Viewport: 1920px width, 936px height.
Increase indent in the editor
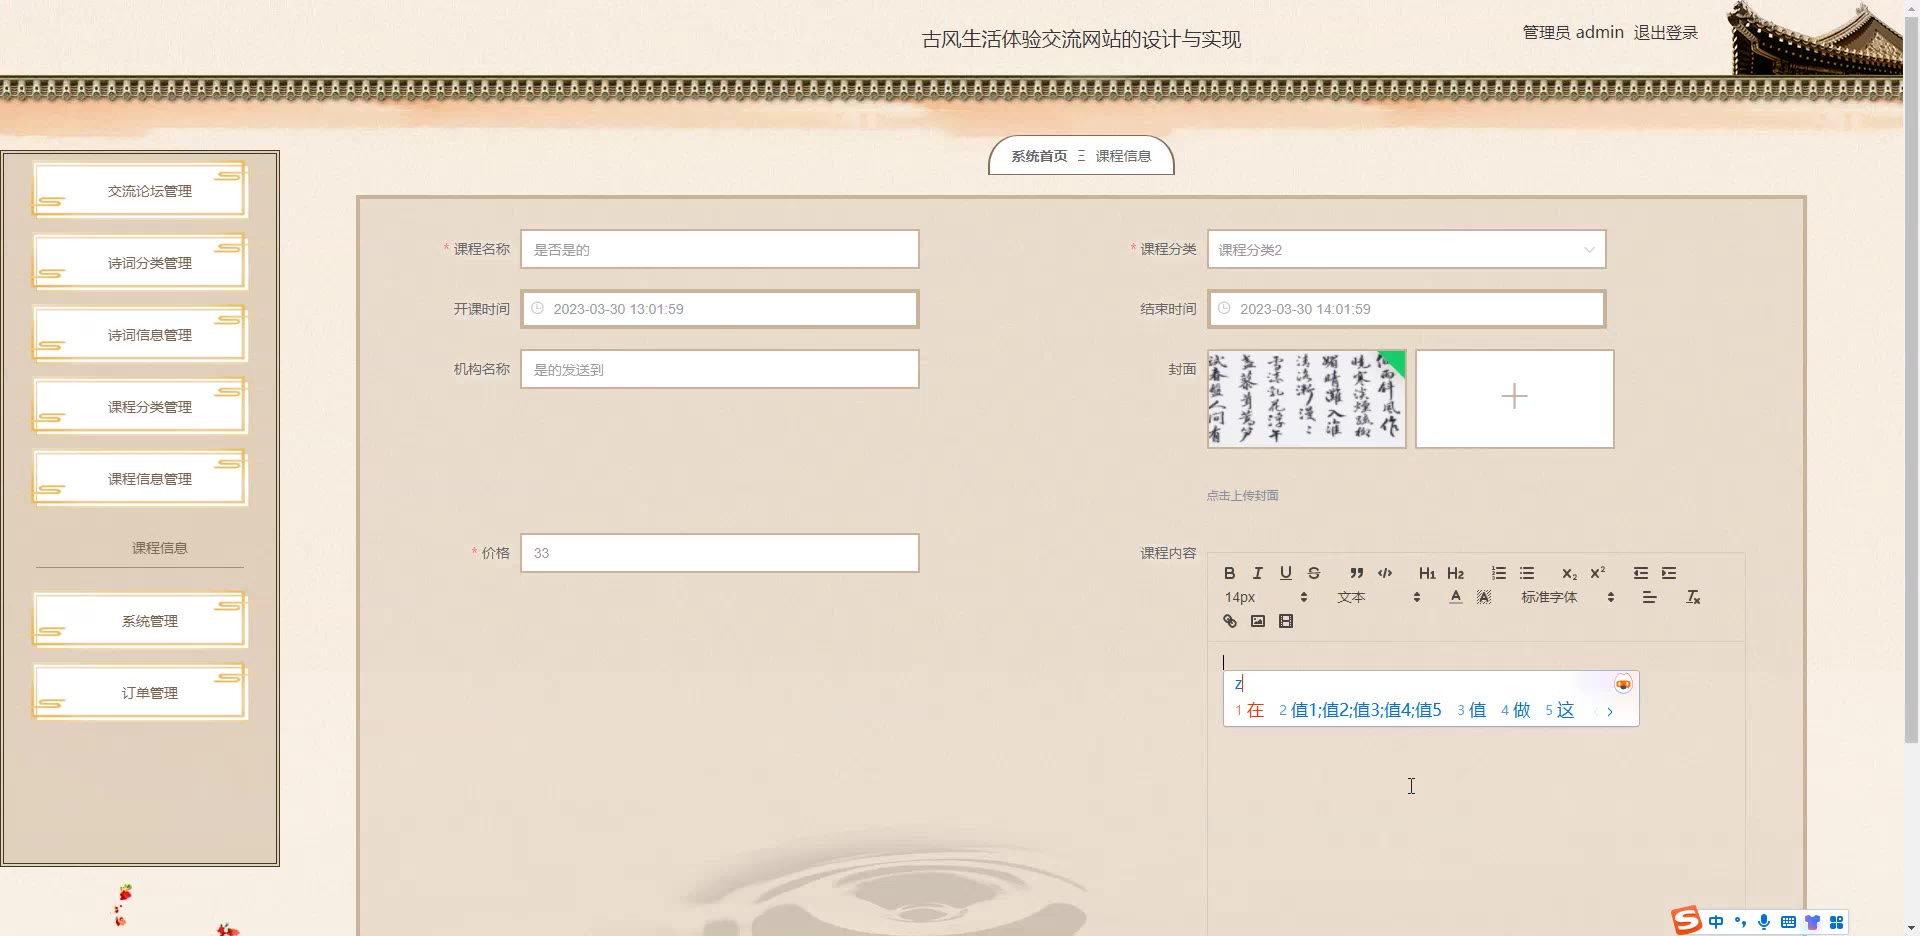(1668, 573)
